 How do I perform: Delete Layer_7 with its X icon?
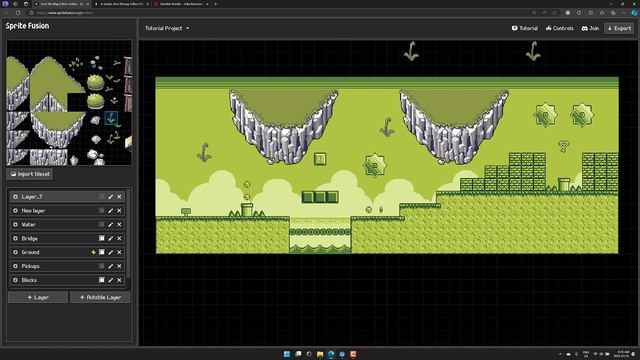coord(119,197)
